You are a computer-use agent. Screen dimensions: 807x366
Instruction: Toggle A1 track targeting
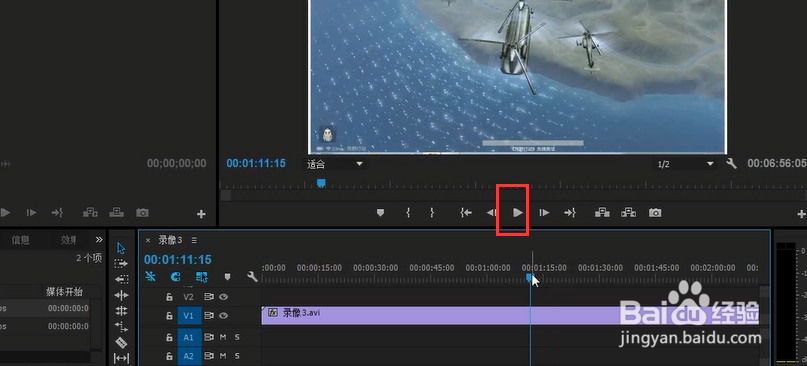(189, 338)
